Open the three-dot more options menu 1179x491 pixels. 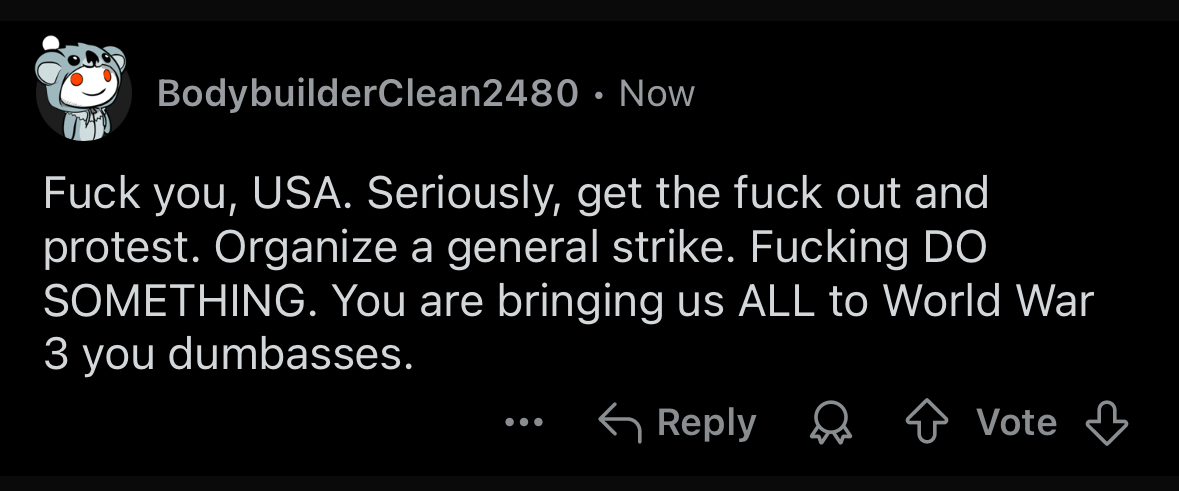click(x=524, y=423)
